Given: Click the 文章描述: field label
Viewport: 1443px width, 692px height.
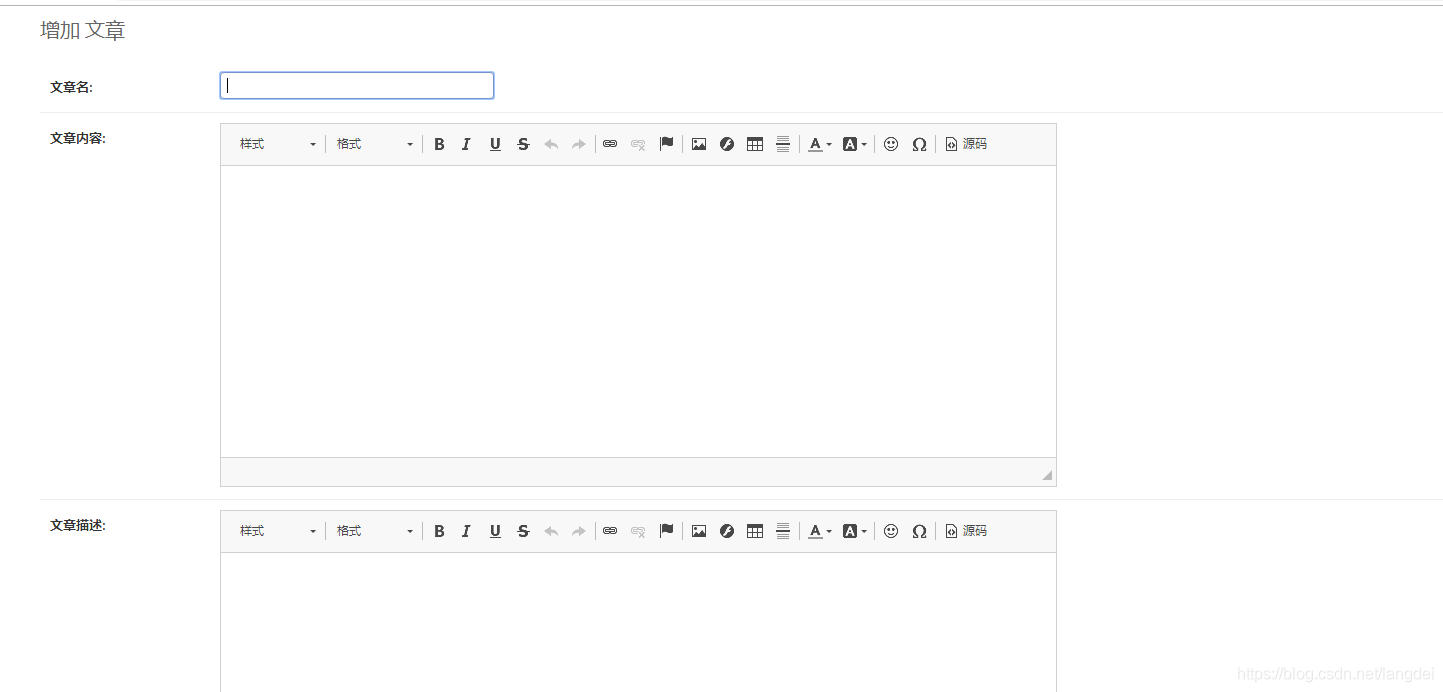Looking at the screenshot, I should coord(78,525).
